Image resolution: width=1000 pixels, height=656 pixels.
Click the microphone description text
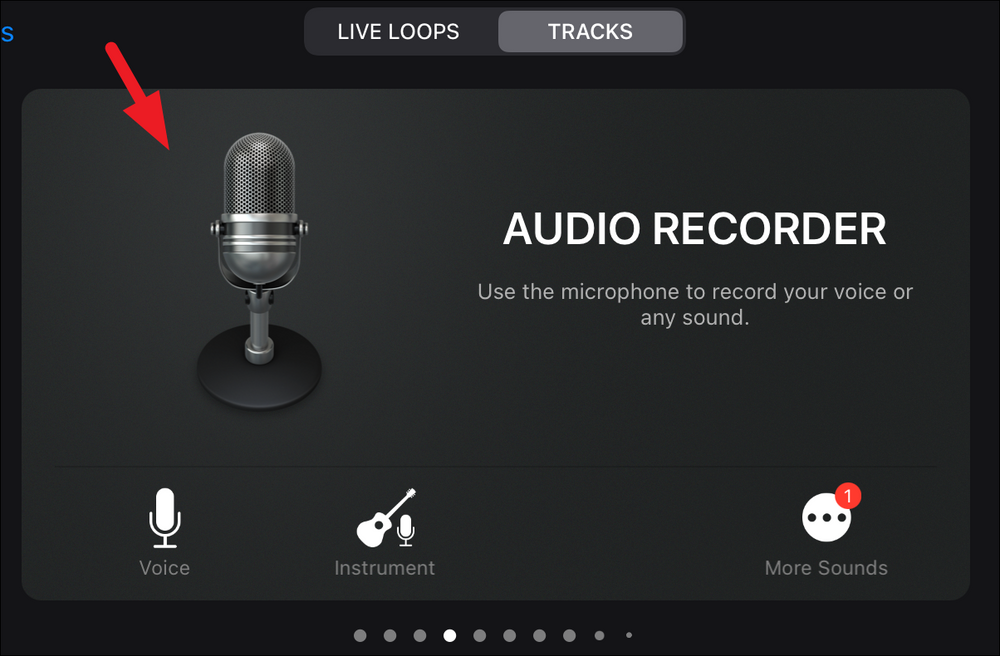click(x=695, y=303)
